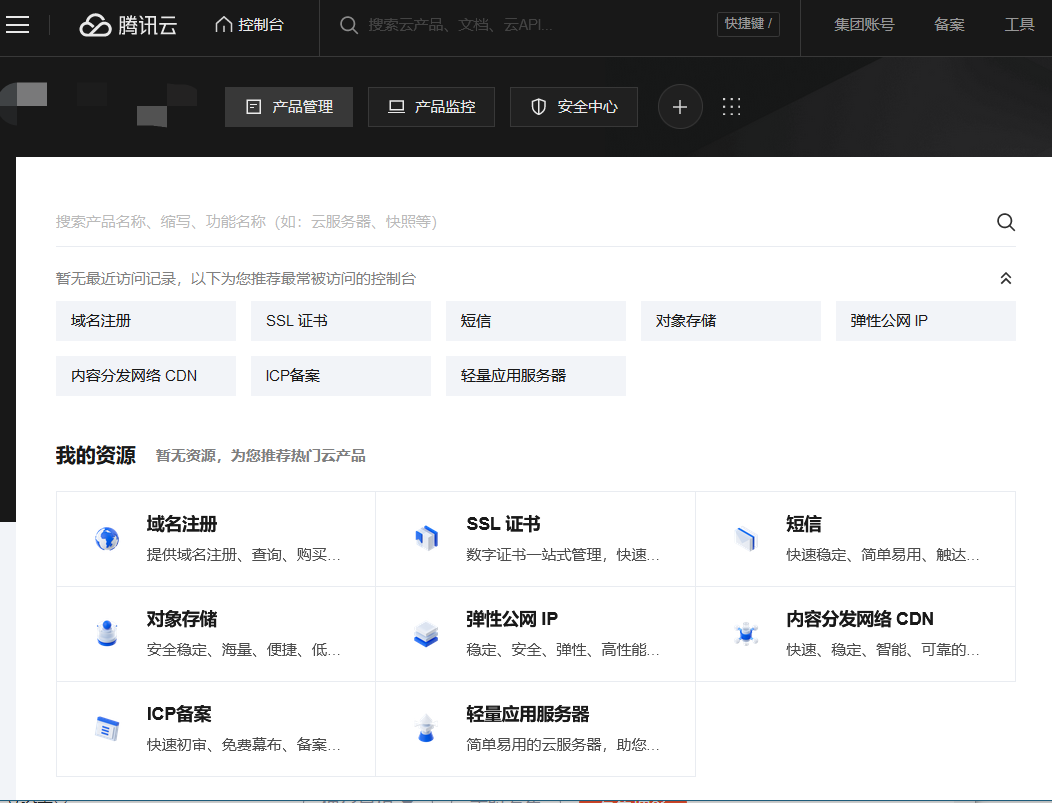Click the 短信 quick access chip
Viewport: 1052px width, 803px height.
[536, 321]
